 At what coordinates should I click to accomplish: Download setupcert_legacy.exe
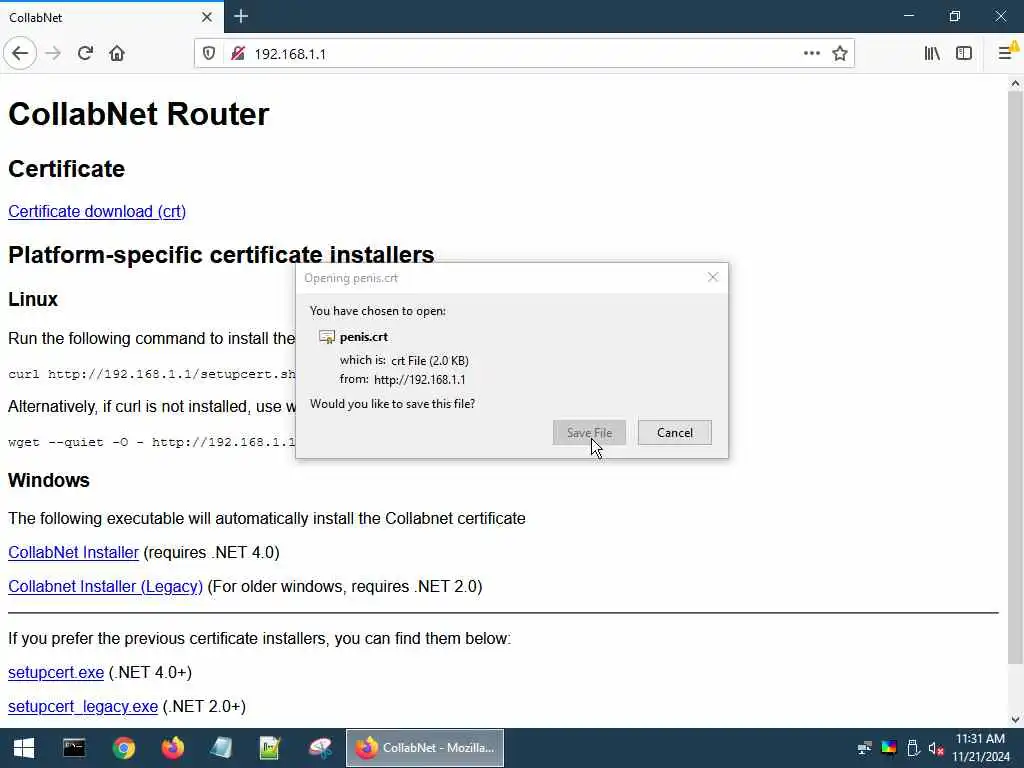click(83, 707)
